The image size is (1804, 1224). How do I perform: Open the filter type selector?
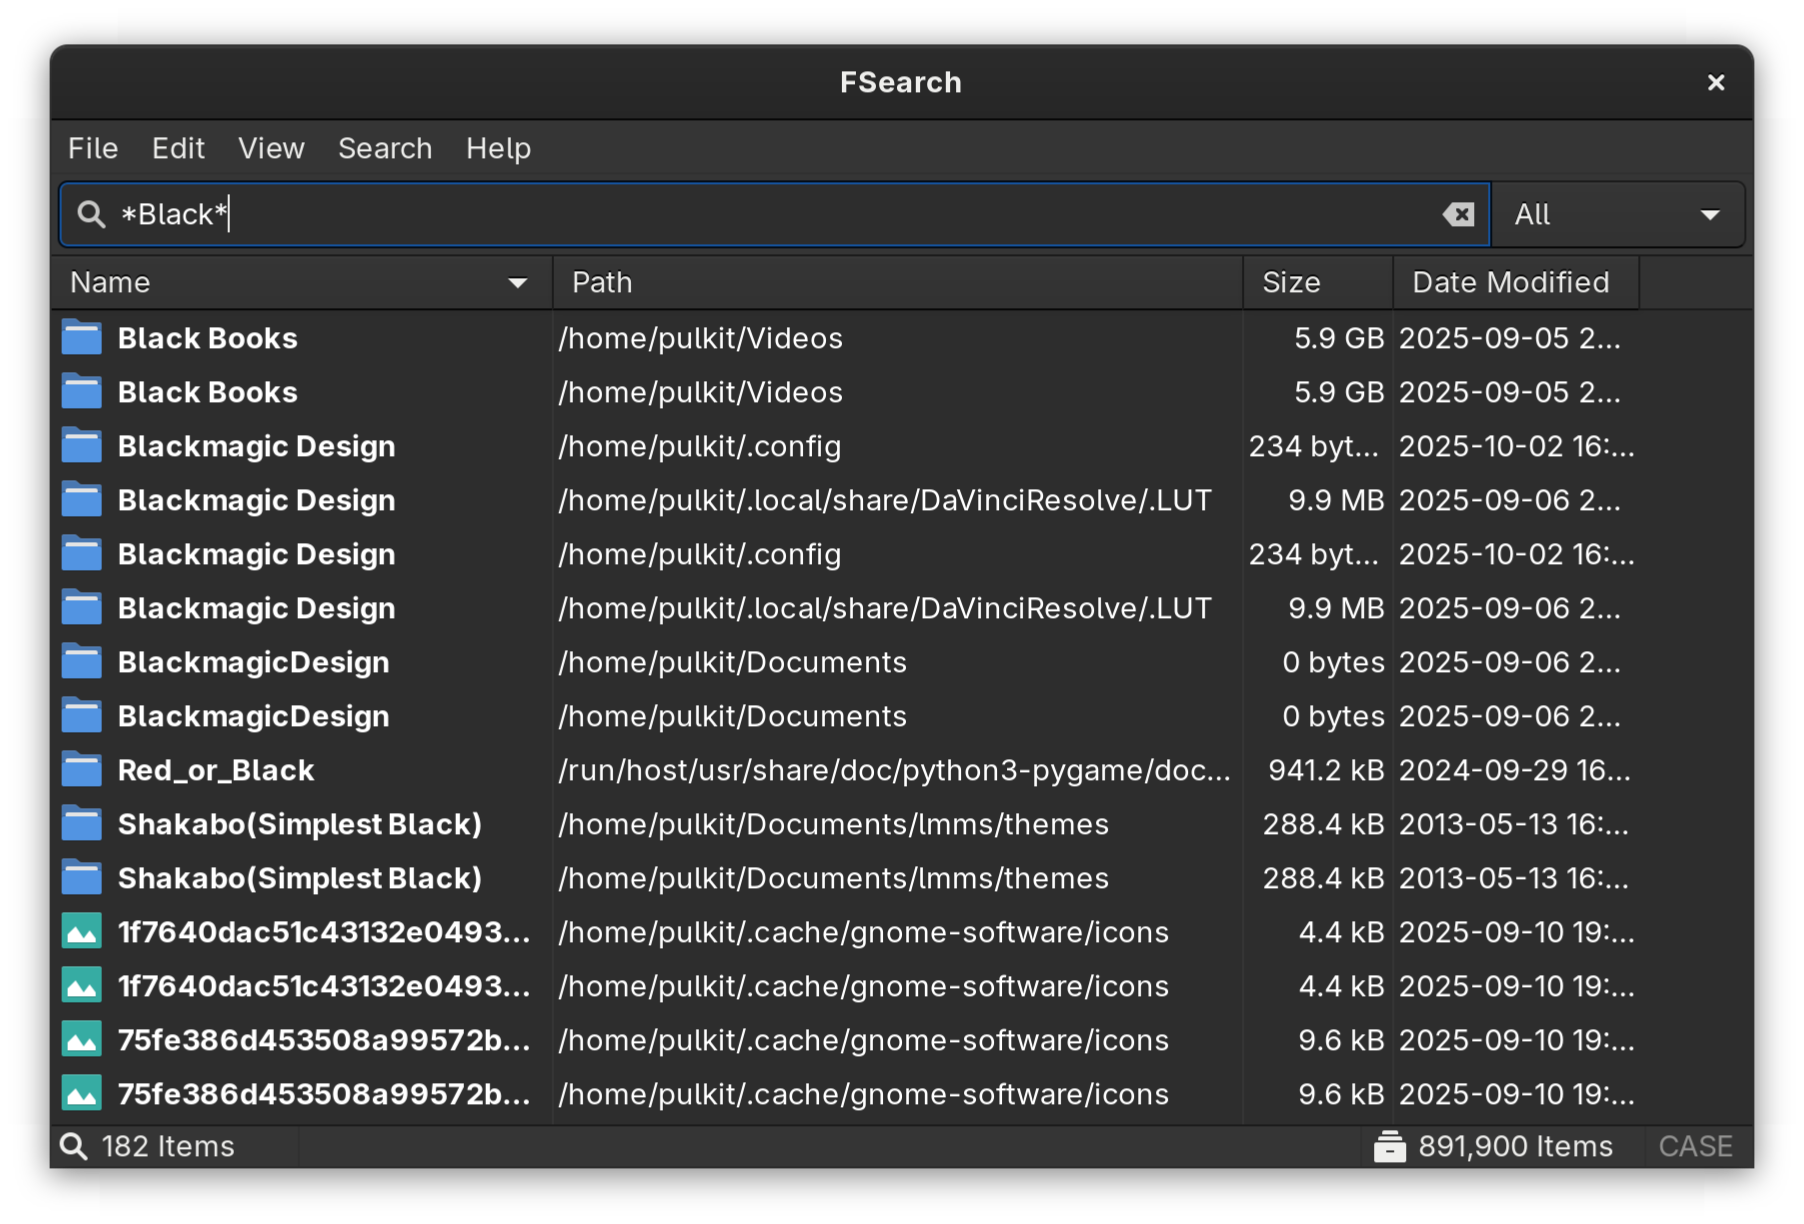coord(1618,214)
